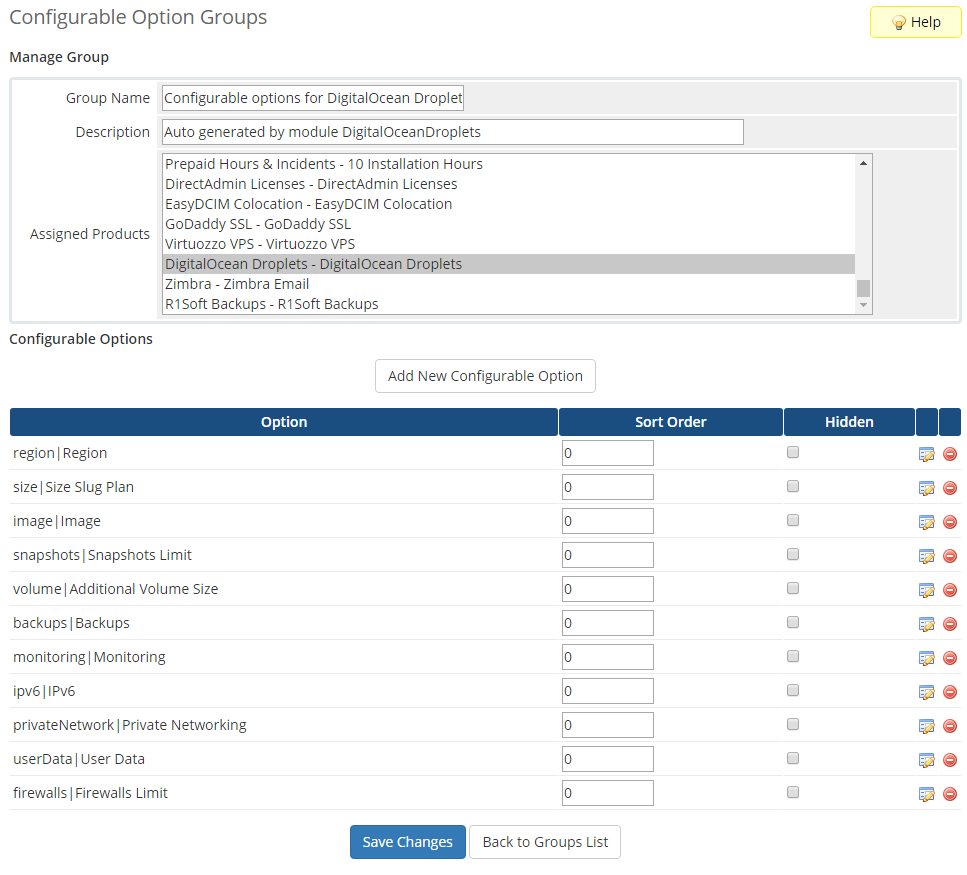Edit the monitoring|Monitoring option
Viewport: 967px width, 875px height.
pyautogui.click(x=926, y=658)
